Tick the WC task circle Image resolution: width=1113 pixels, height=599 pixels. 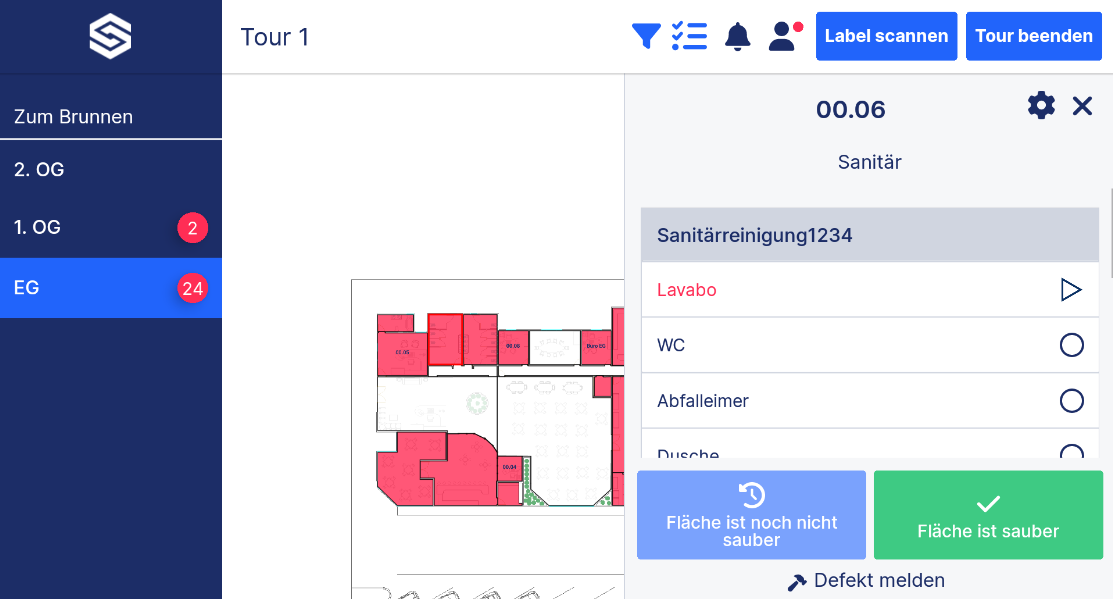pyautogui.click(x=1072, y=345)
